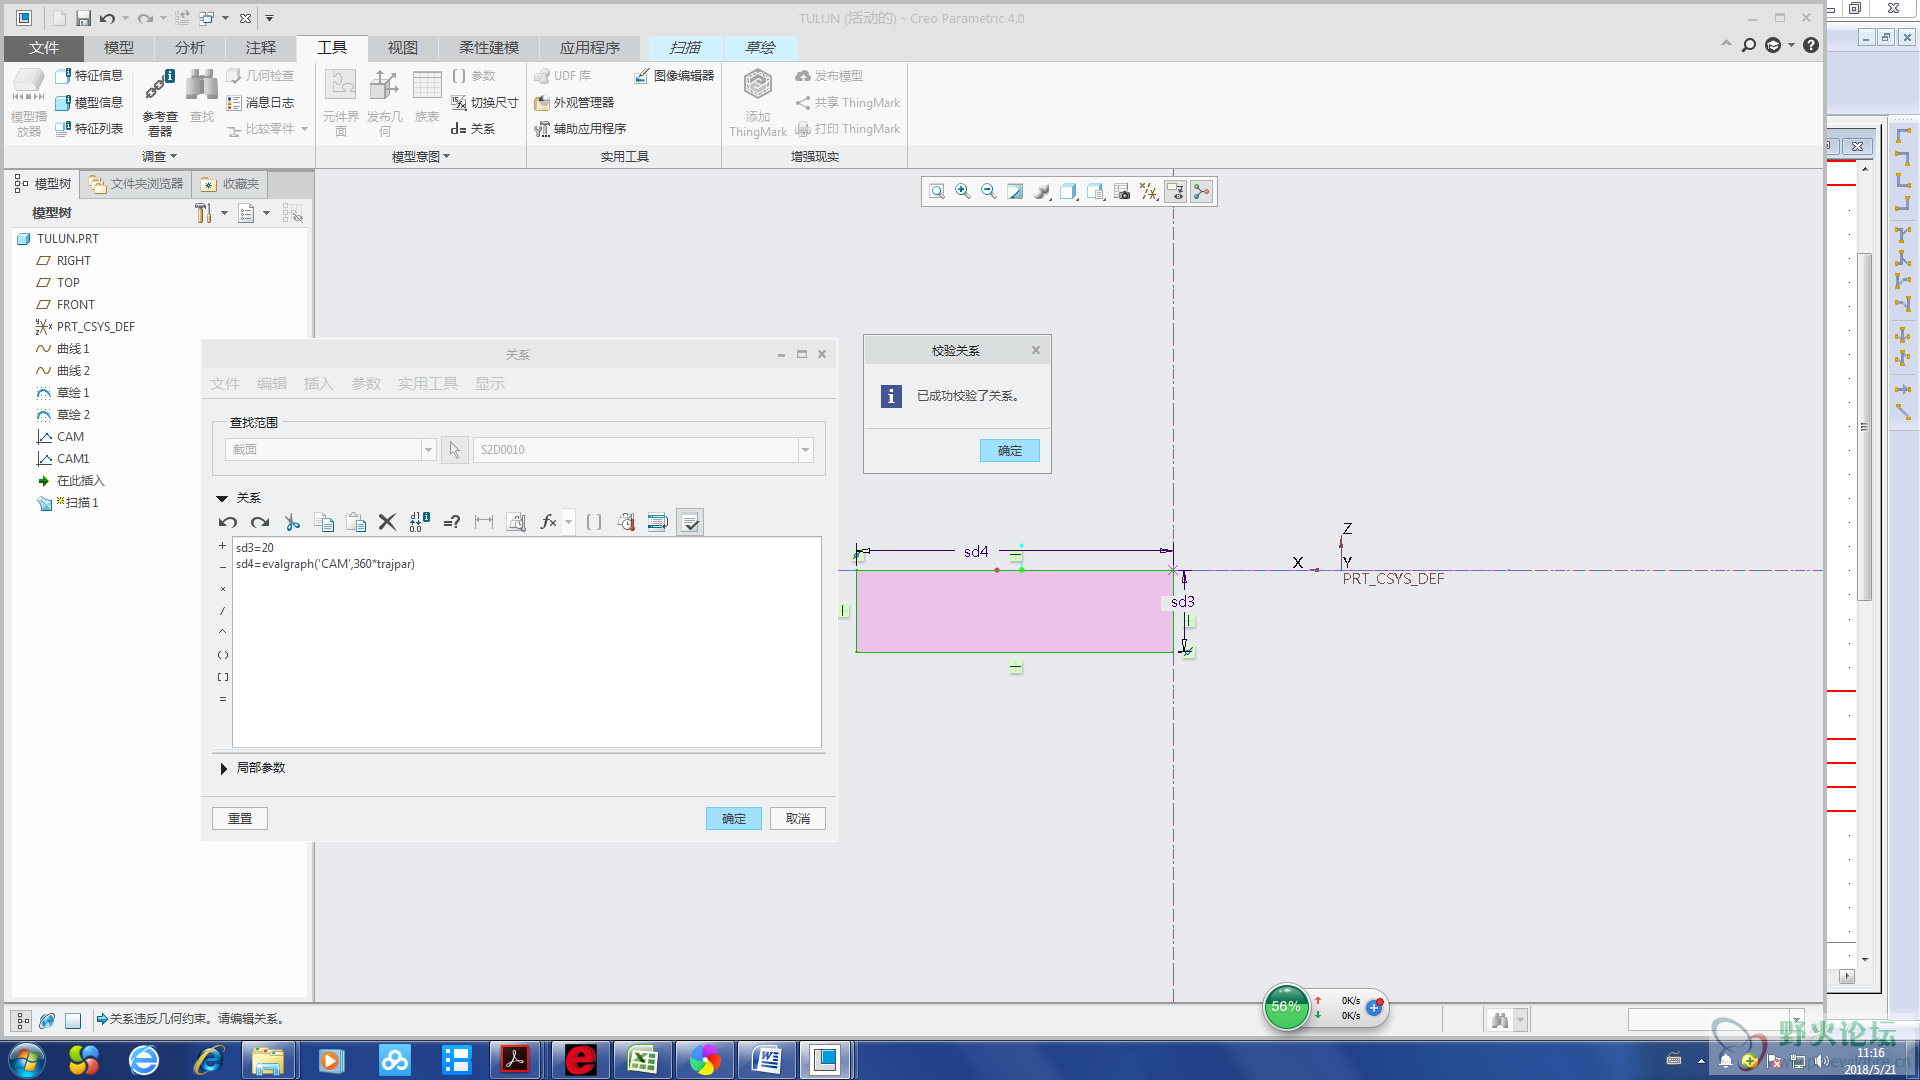Click the Repaint icon in graphics toolbar

click(1015, 192)
